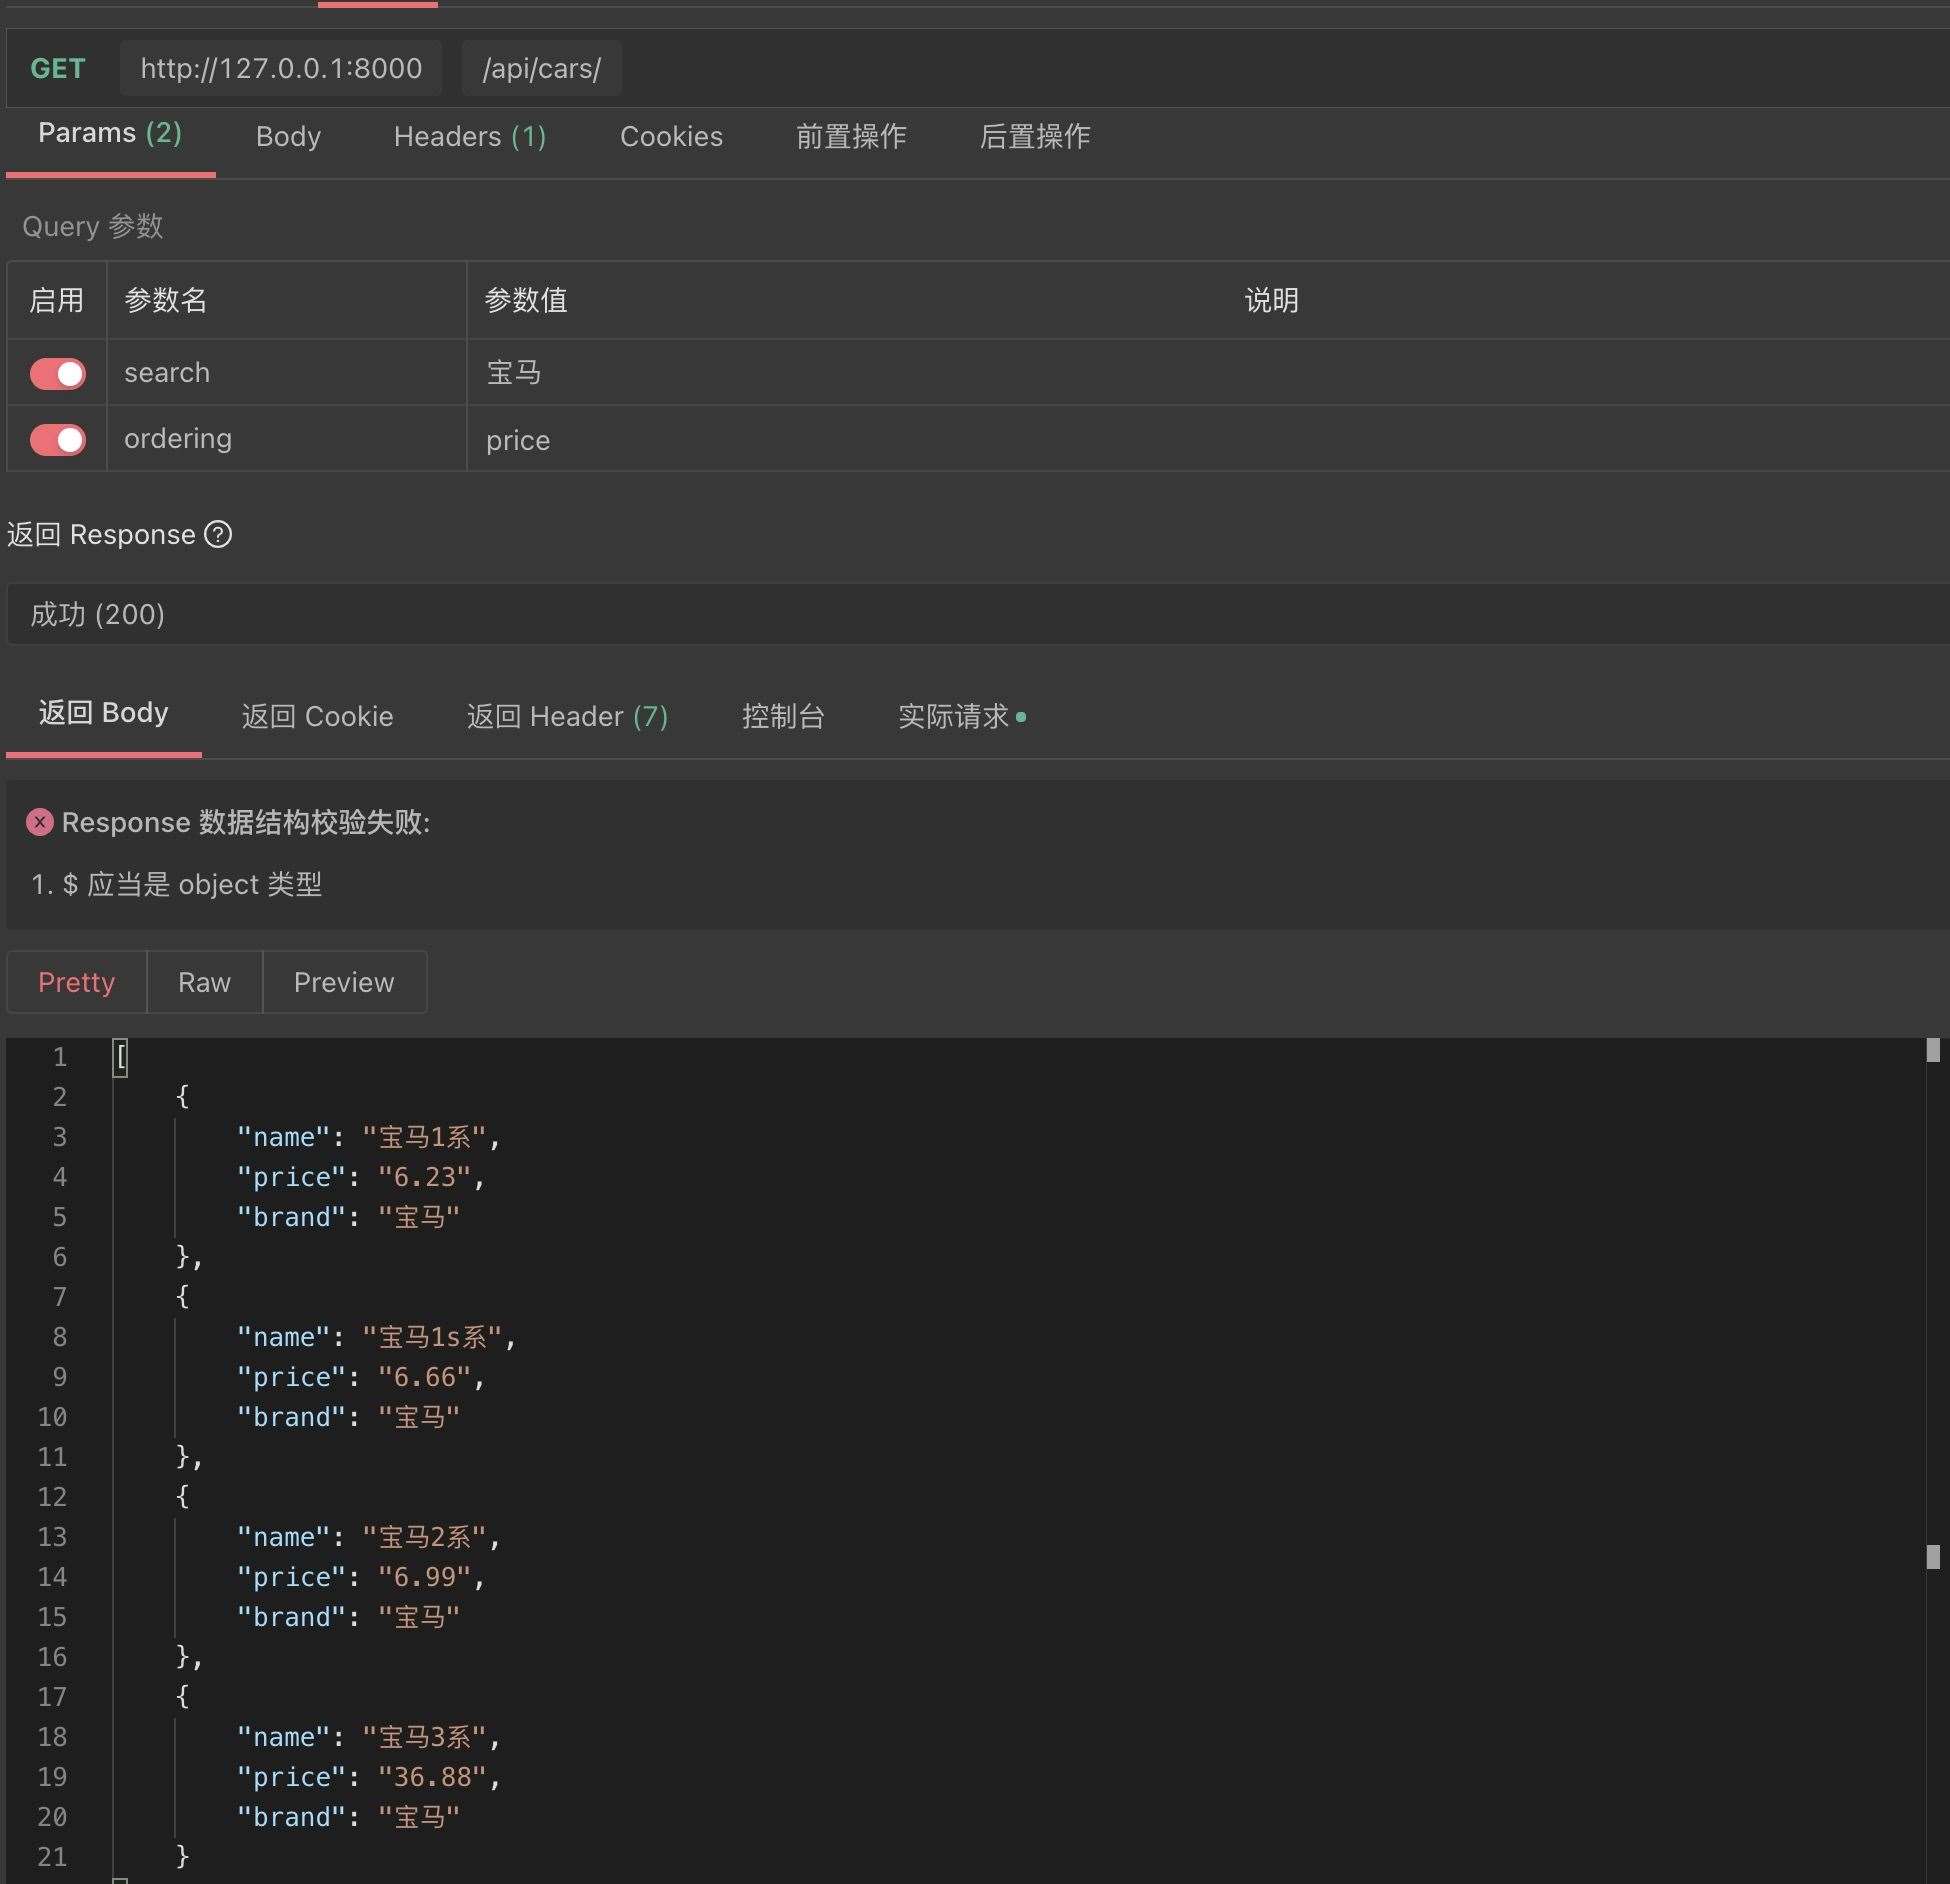Click the red error icon beside validation message

tap(40, 822)
